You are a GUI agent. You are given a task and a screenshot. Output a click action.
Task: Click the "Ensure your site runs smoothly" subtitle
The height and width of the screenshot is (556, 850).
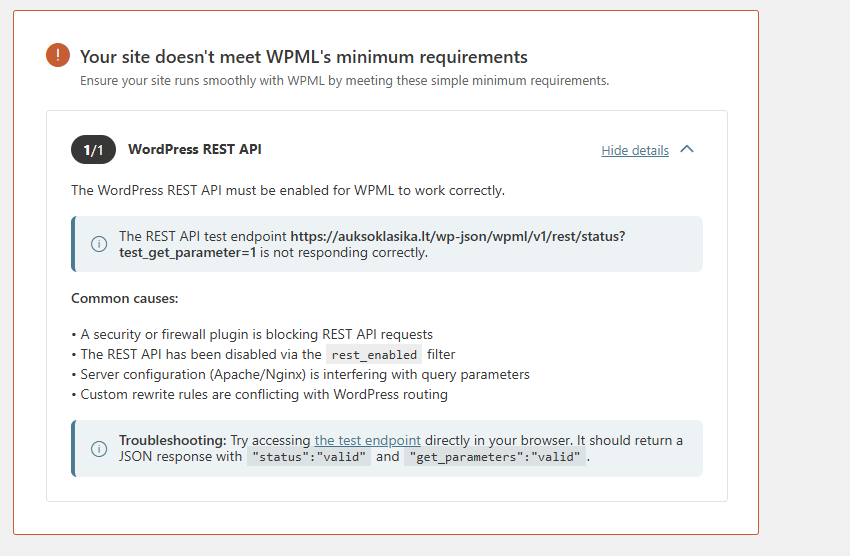pos(344,81)
